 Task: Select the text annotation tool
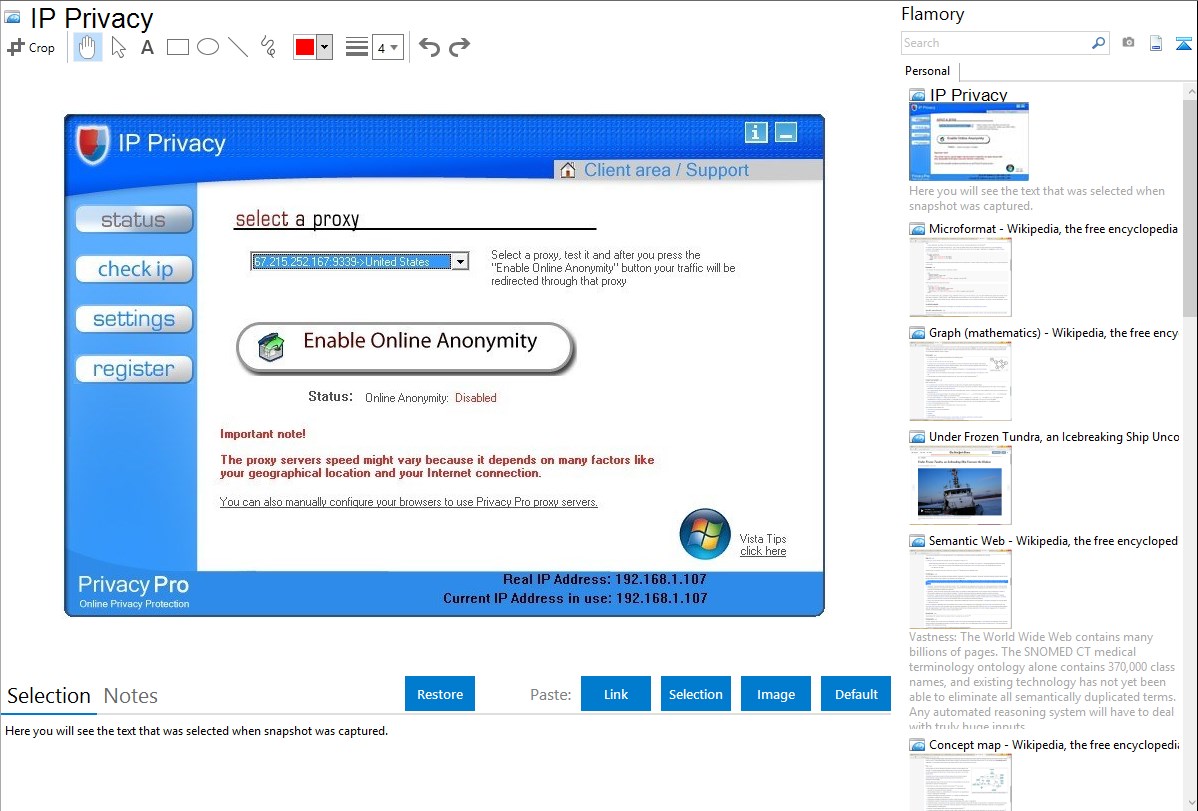[147, 47]
